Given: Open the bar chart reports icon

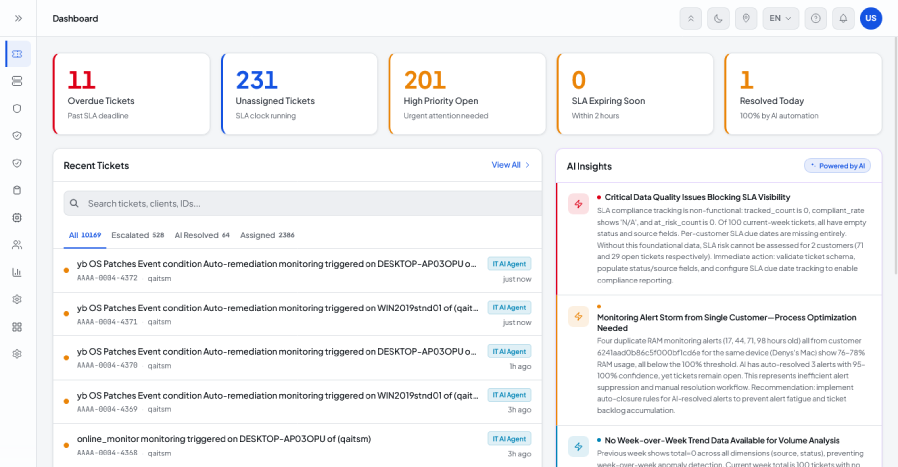Looking at the screenshot, I should (17, 272).
